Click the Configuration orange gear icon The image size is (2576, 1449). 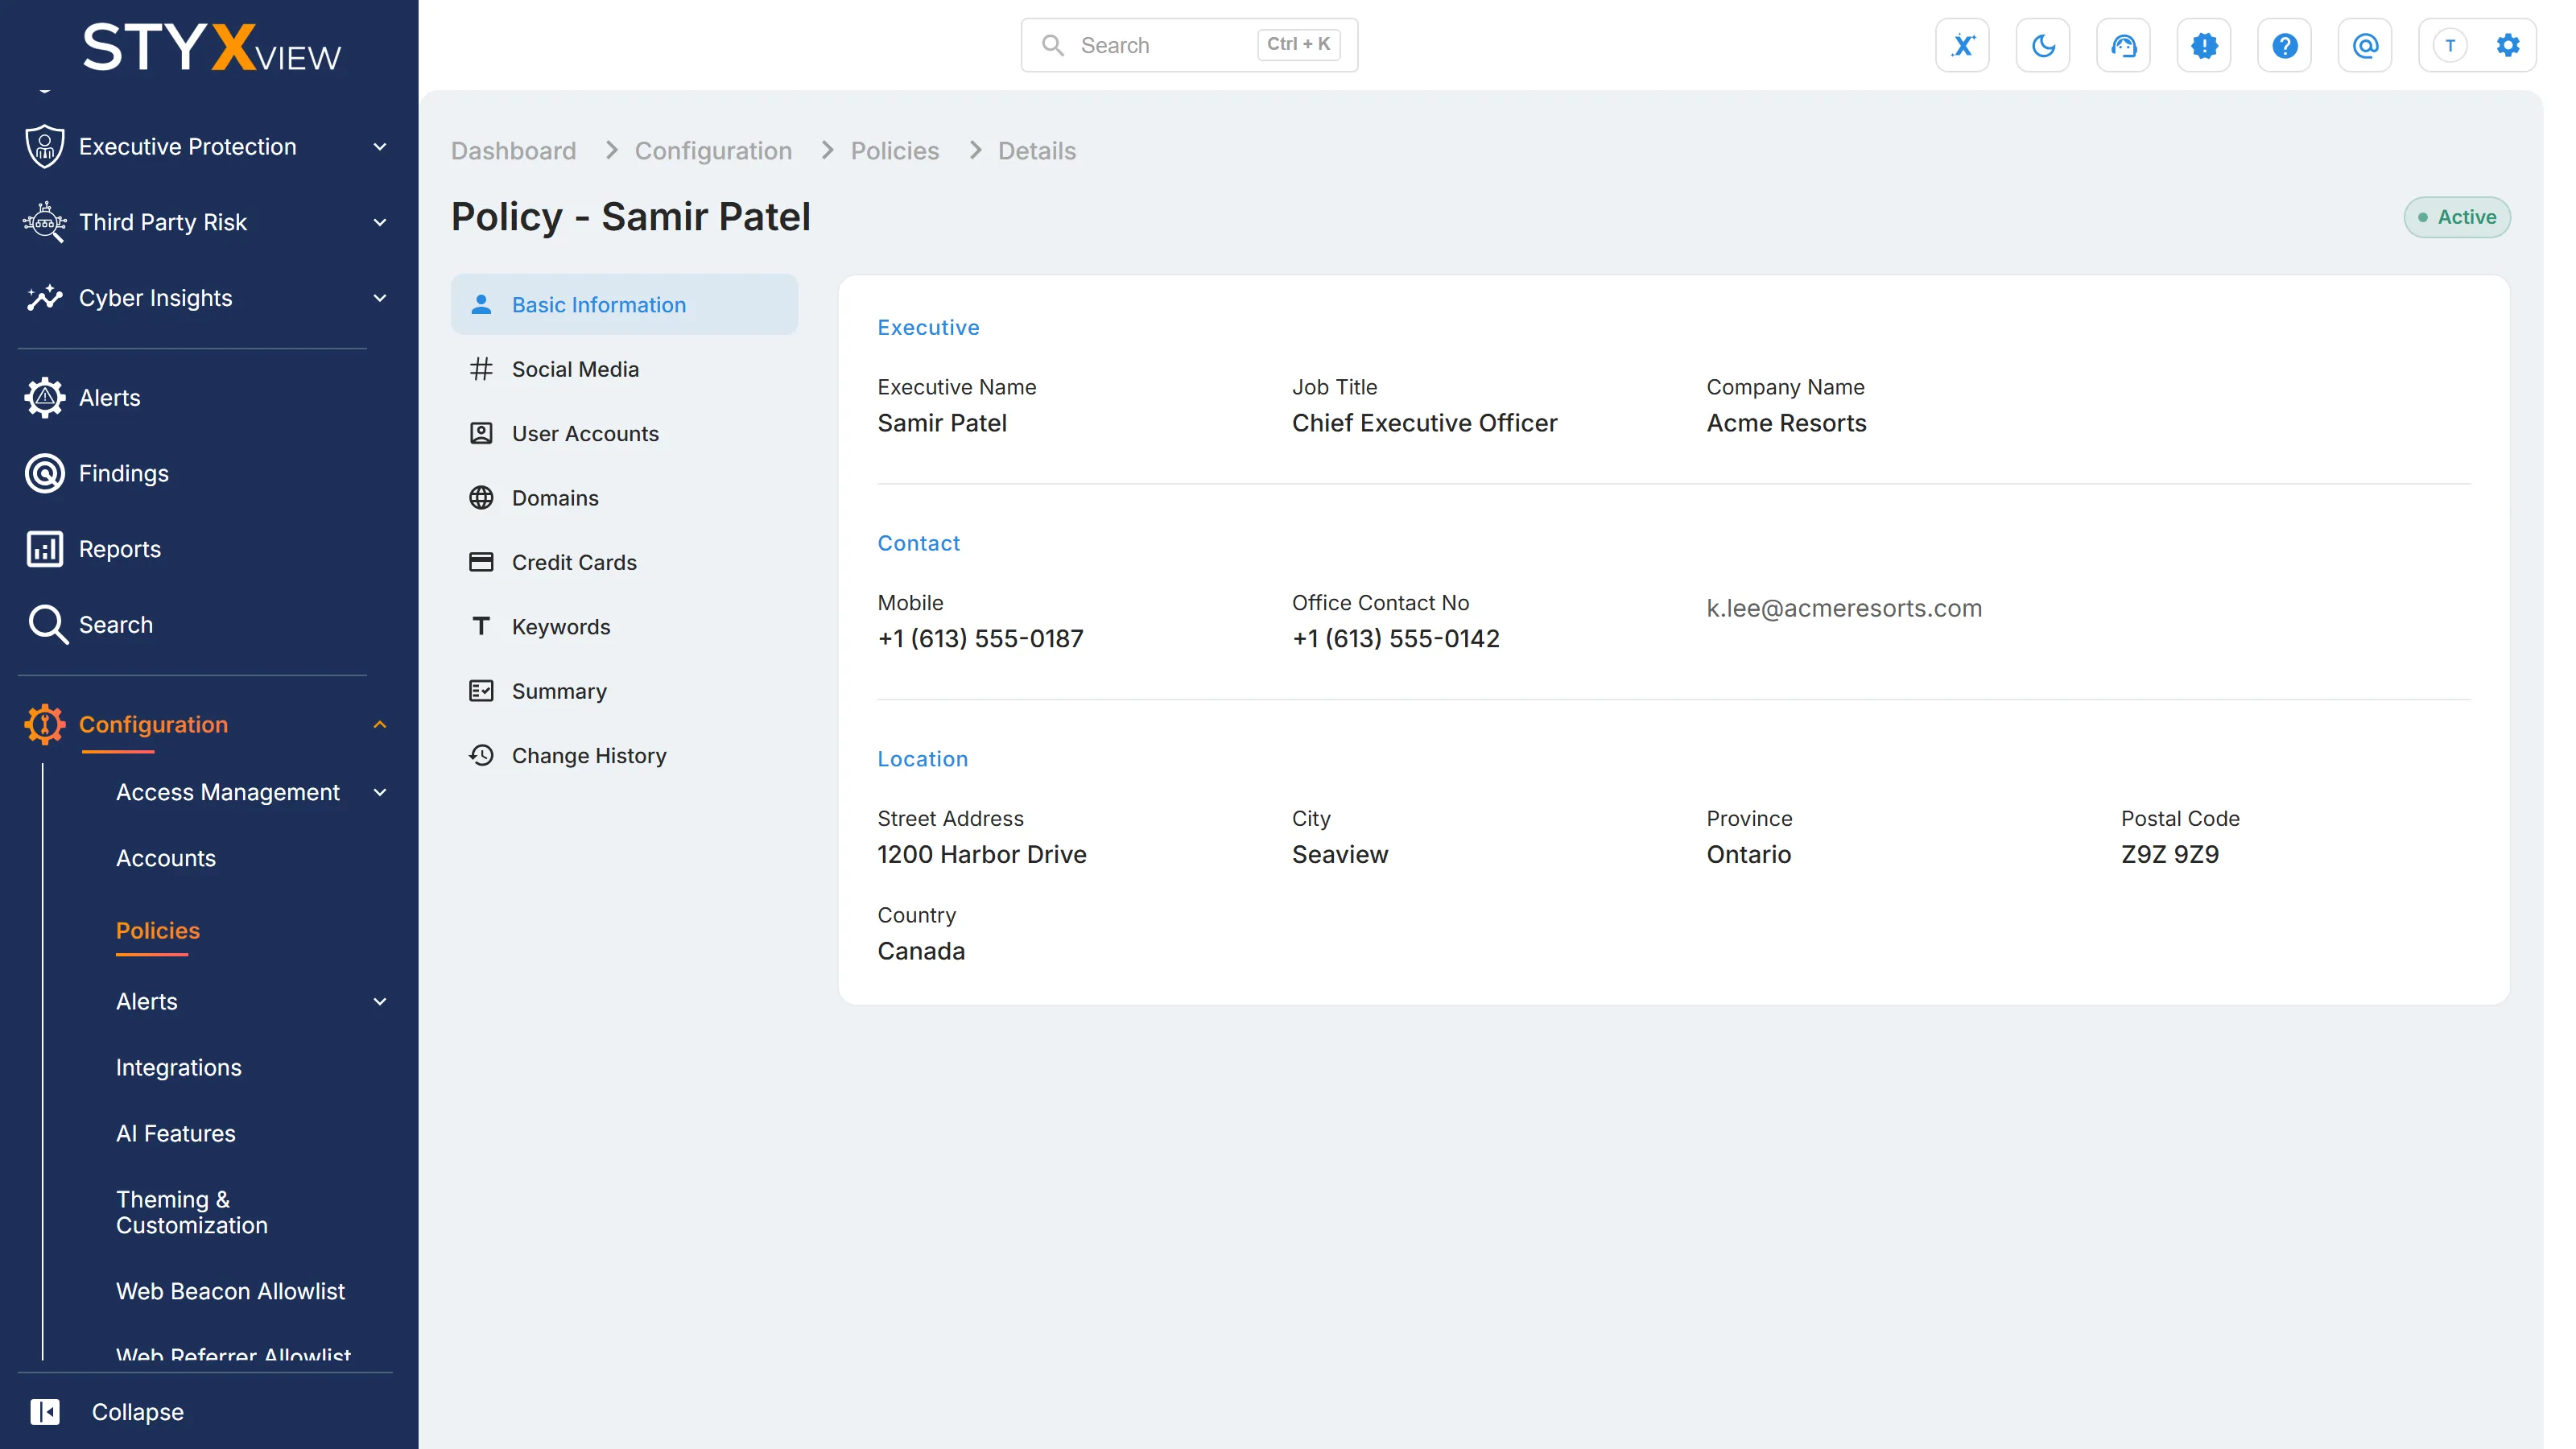point(45,725)
